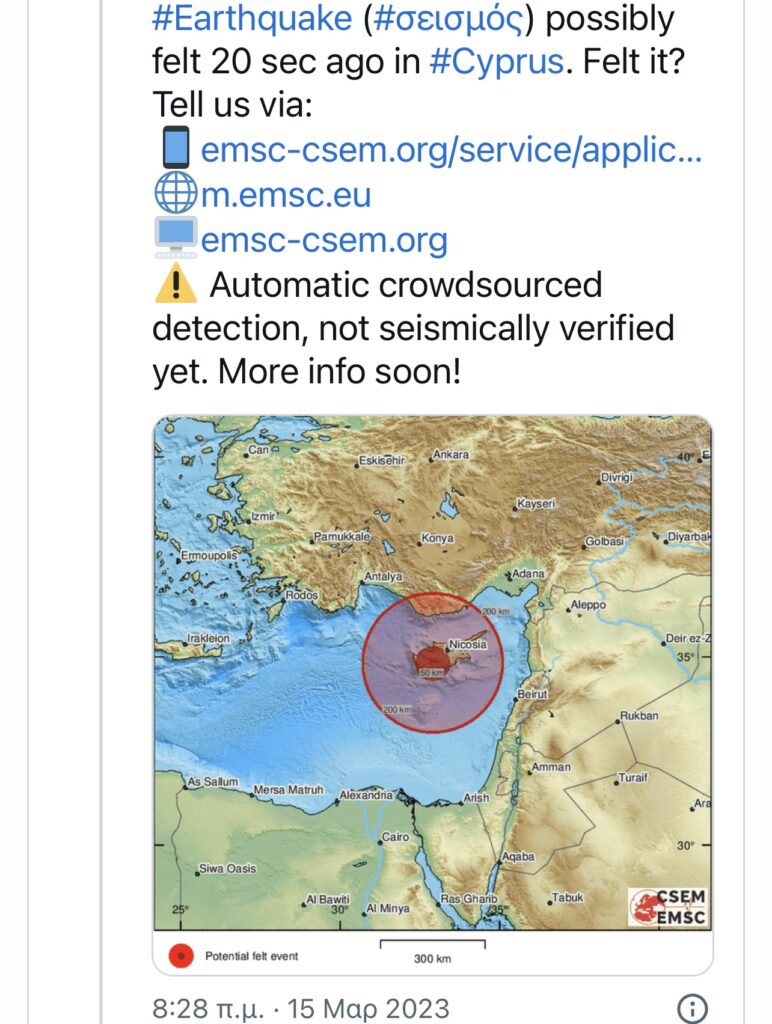Screen dimensions: 772x1024
Task: Click the yellow warning triangle icon
Action: 176,285
